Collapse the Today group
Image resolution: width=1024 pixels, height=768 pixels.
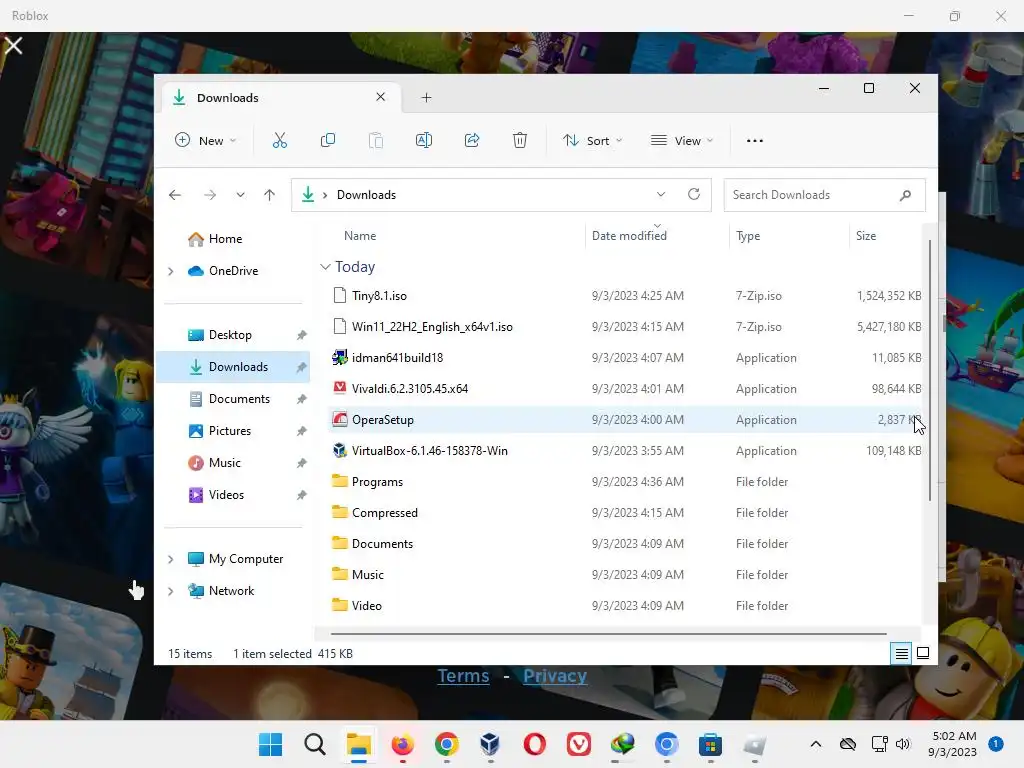[x=325, y=267]
